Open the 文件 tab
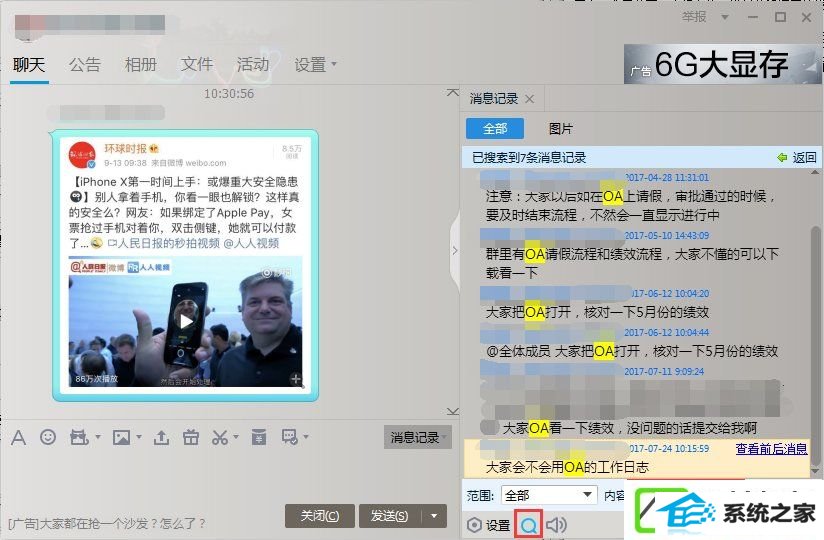The height and width of the screenshot is (540, 824). pos(197,65)
